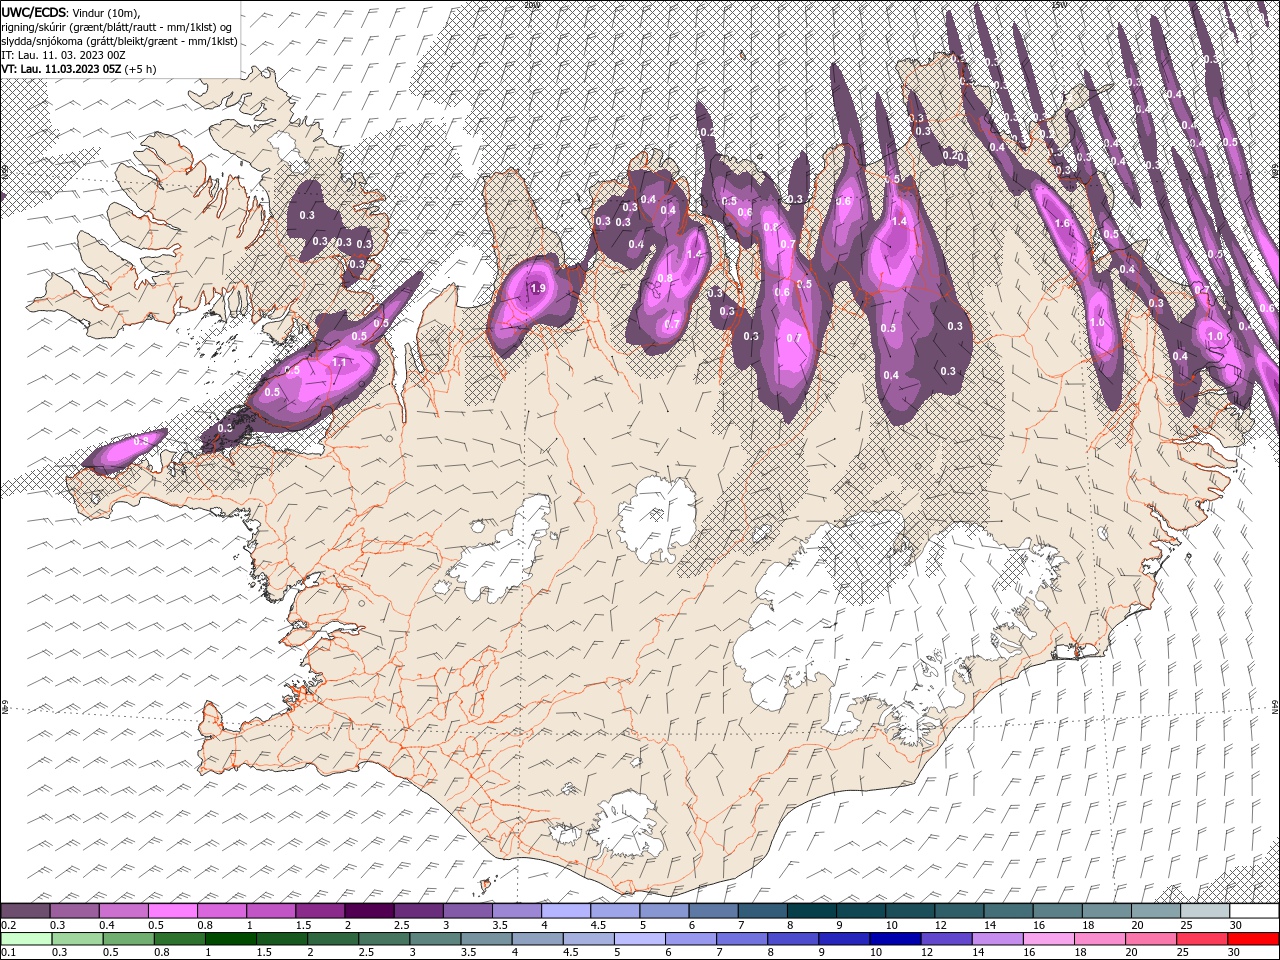1280x960 pixels.
Task: Click the light green 0.1 swatch in bottom legend
Action: click(25, 938)
